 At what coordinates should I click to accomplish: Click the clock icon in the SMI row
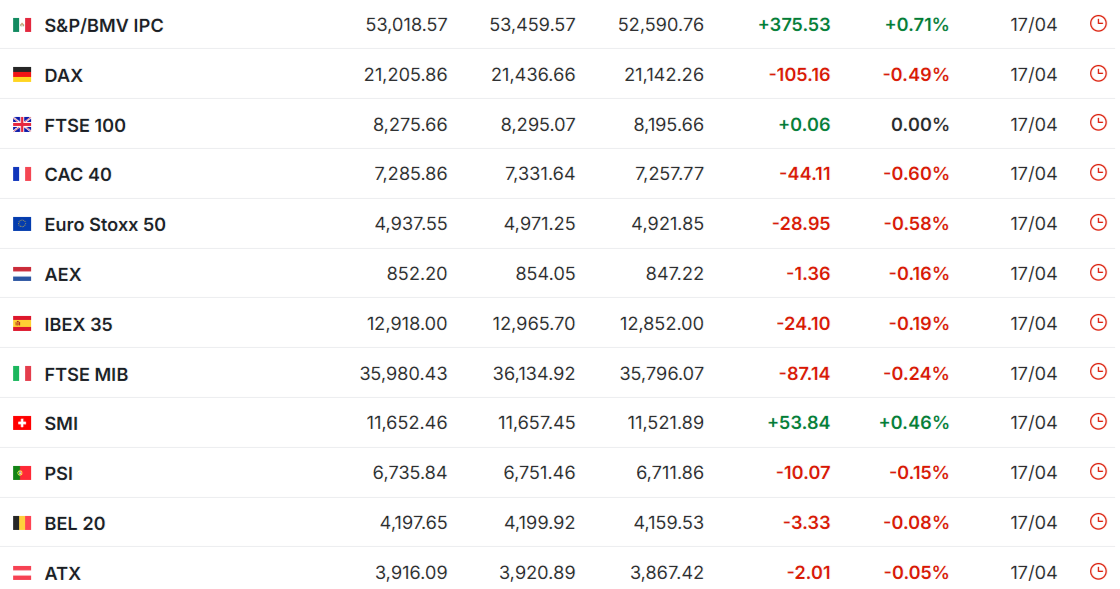pos(1098,422)
